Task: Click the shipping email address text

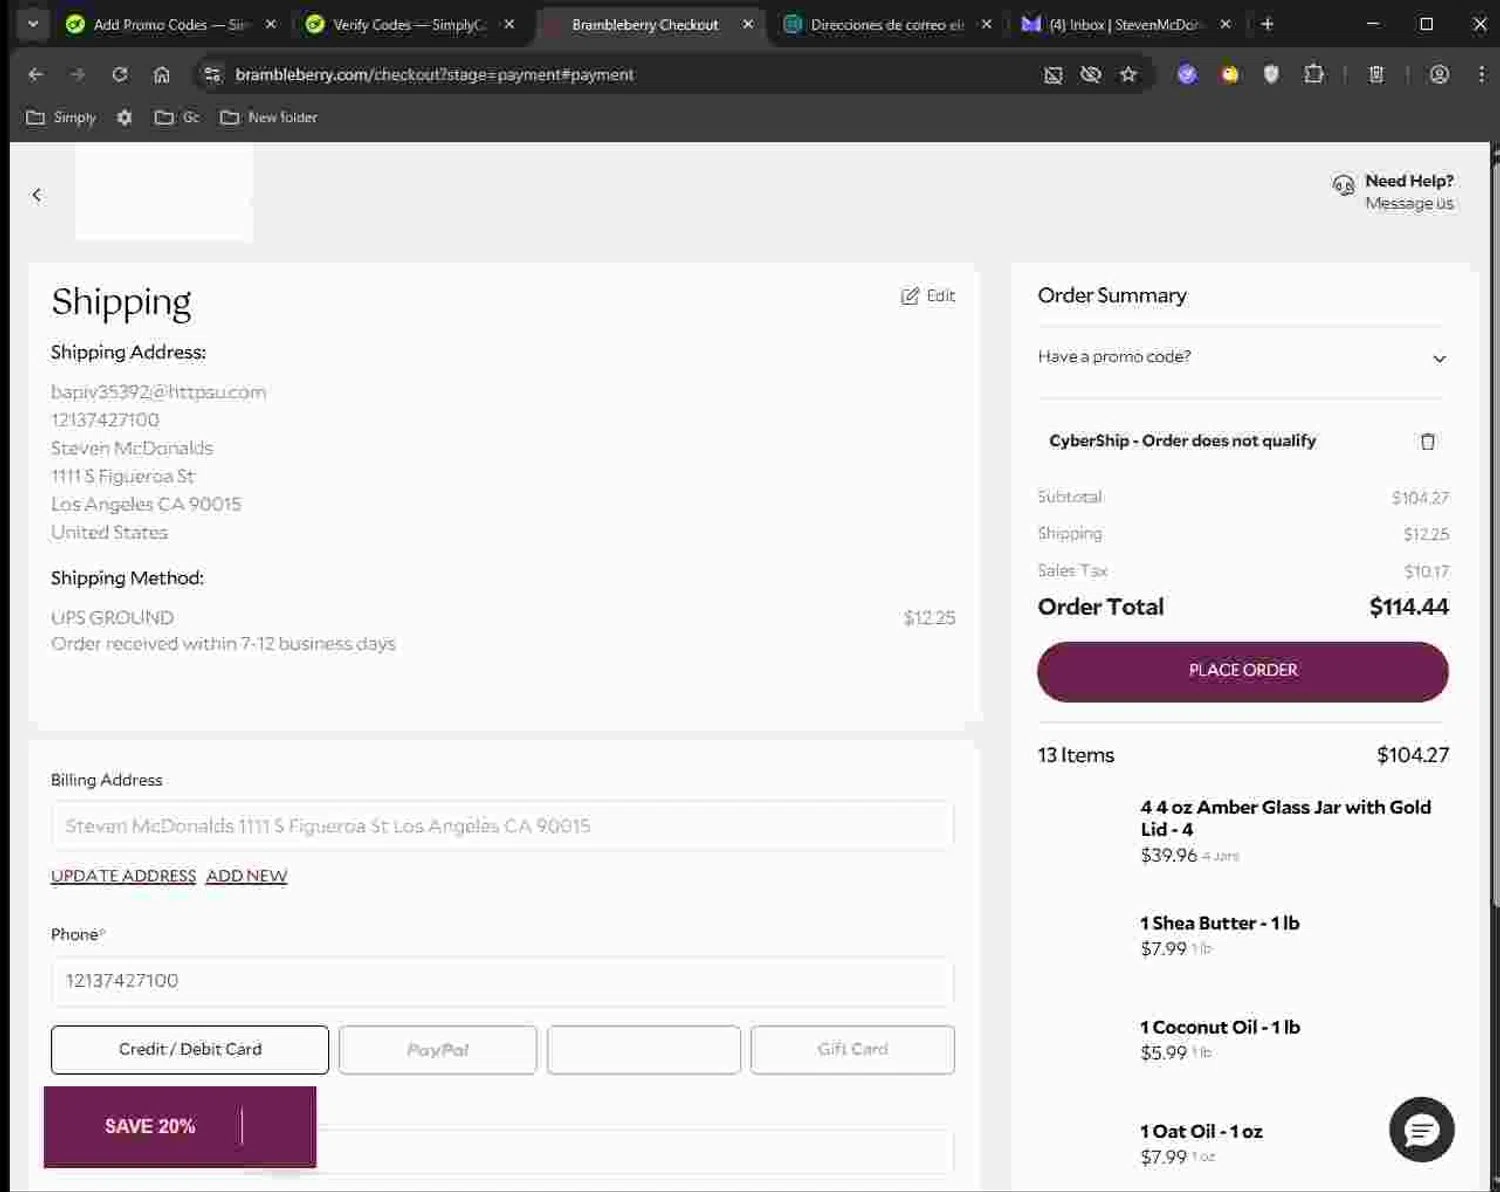Action: click(158, 392)
